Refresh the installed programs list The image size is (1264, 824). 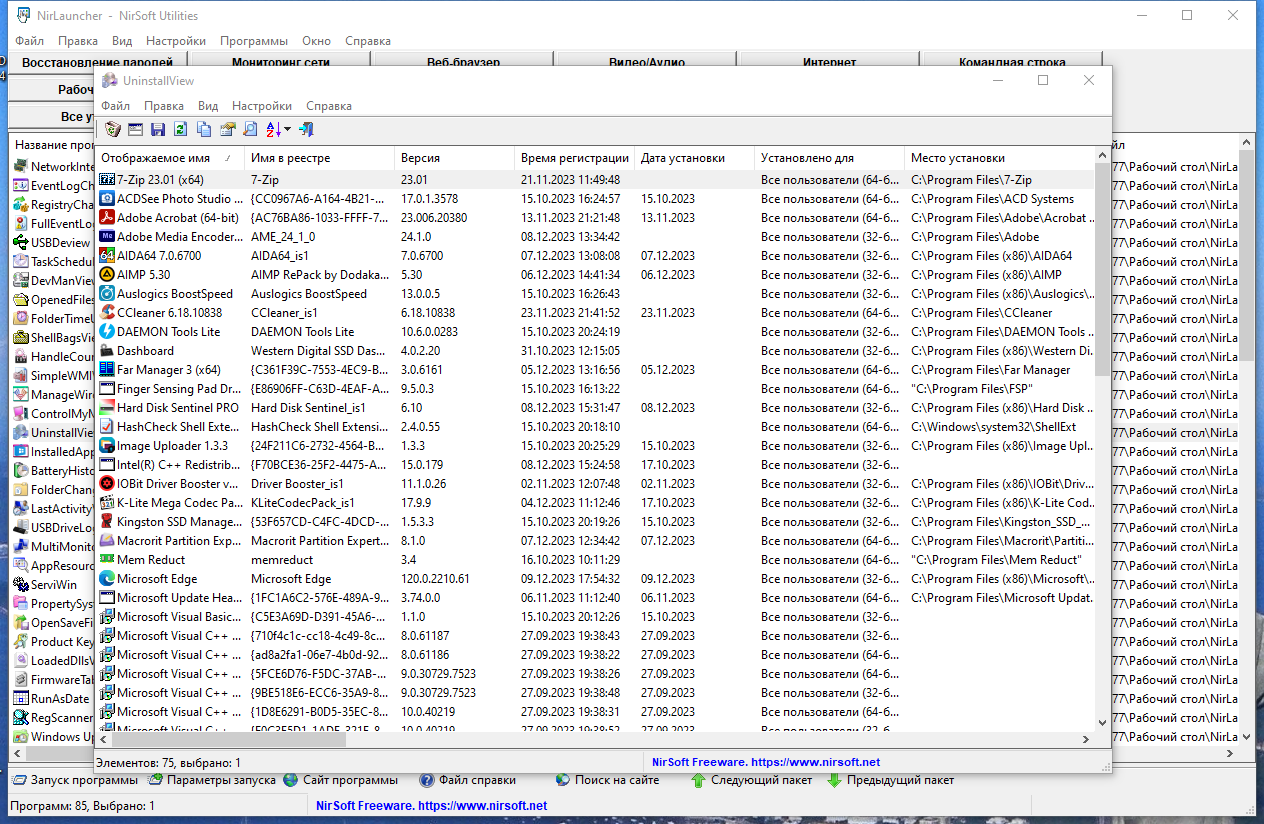coord(180,129)
